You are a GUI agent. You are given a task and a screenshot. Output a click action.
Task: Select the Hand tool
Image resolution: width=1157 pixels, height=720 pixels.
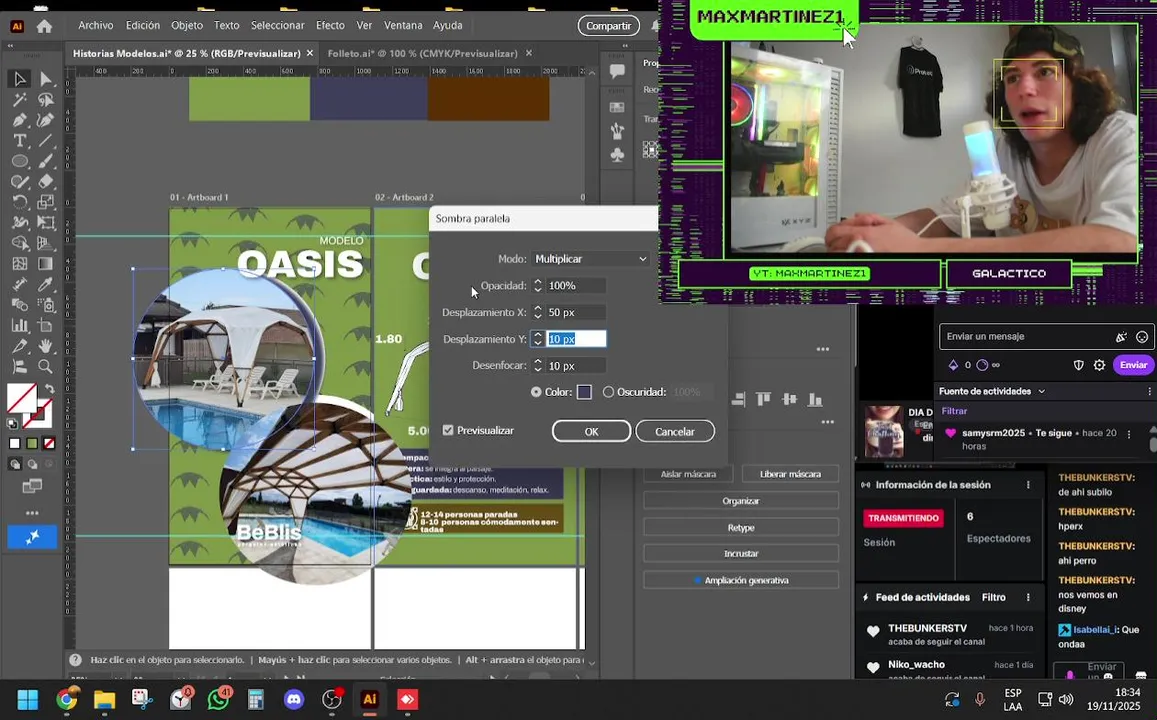click(x=46, y=346)
